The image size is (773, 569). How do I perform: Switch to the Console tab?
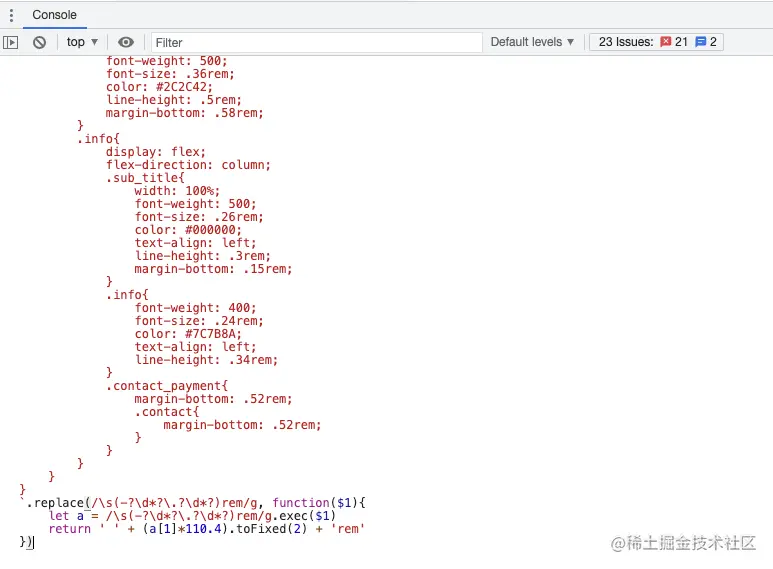tap(54, 15)
